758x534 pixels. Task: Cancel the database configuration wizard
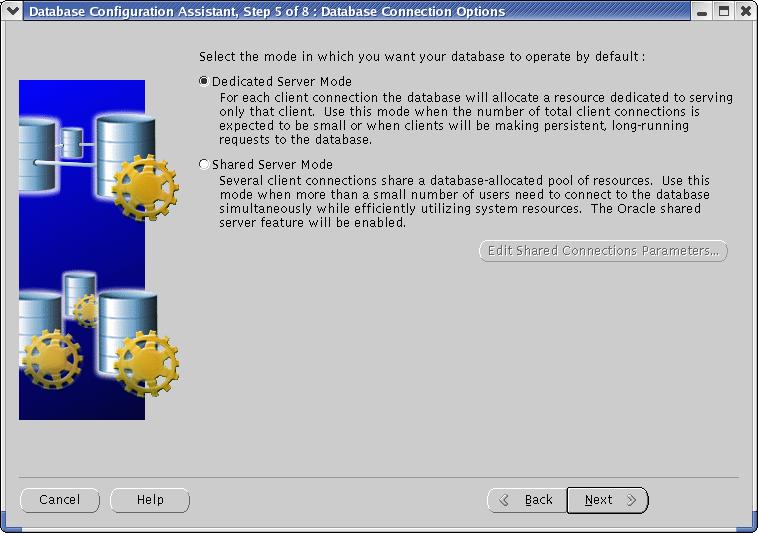[x=60, y=500]
